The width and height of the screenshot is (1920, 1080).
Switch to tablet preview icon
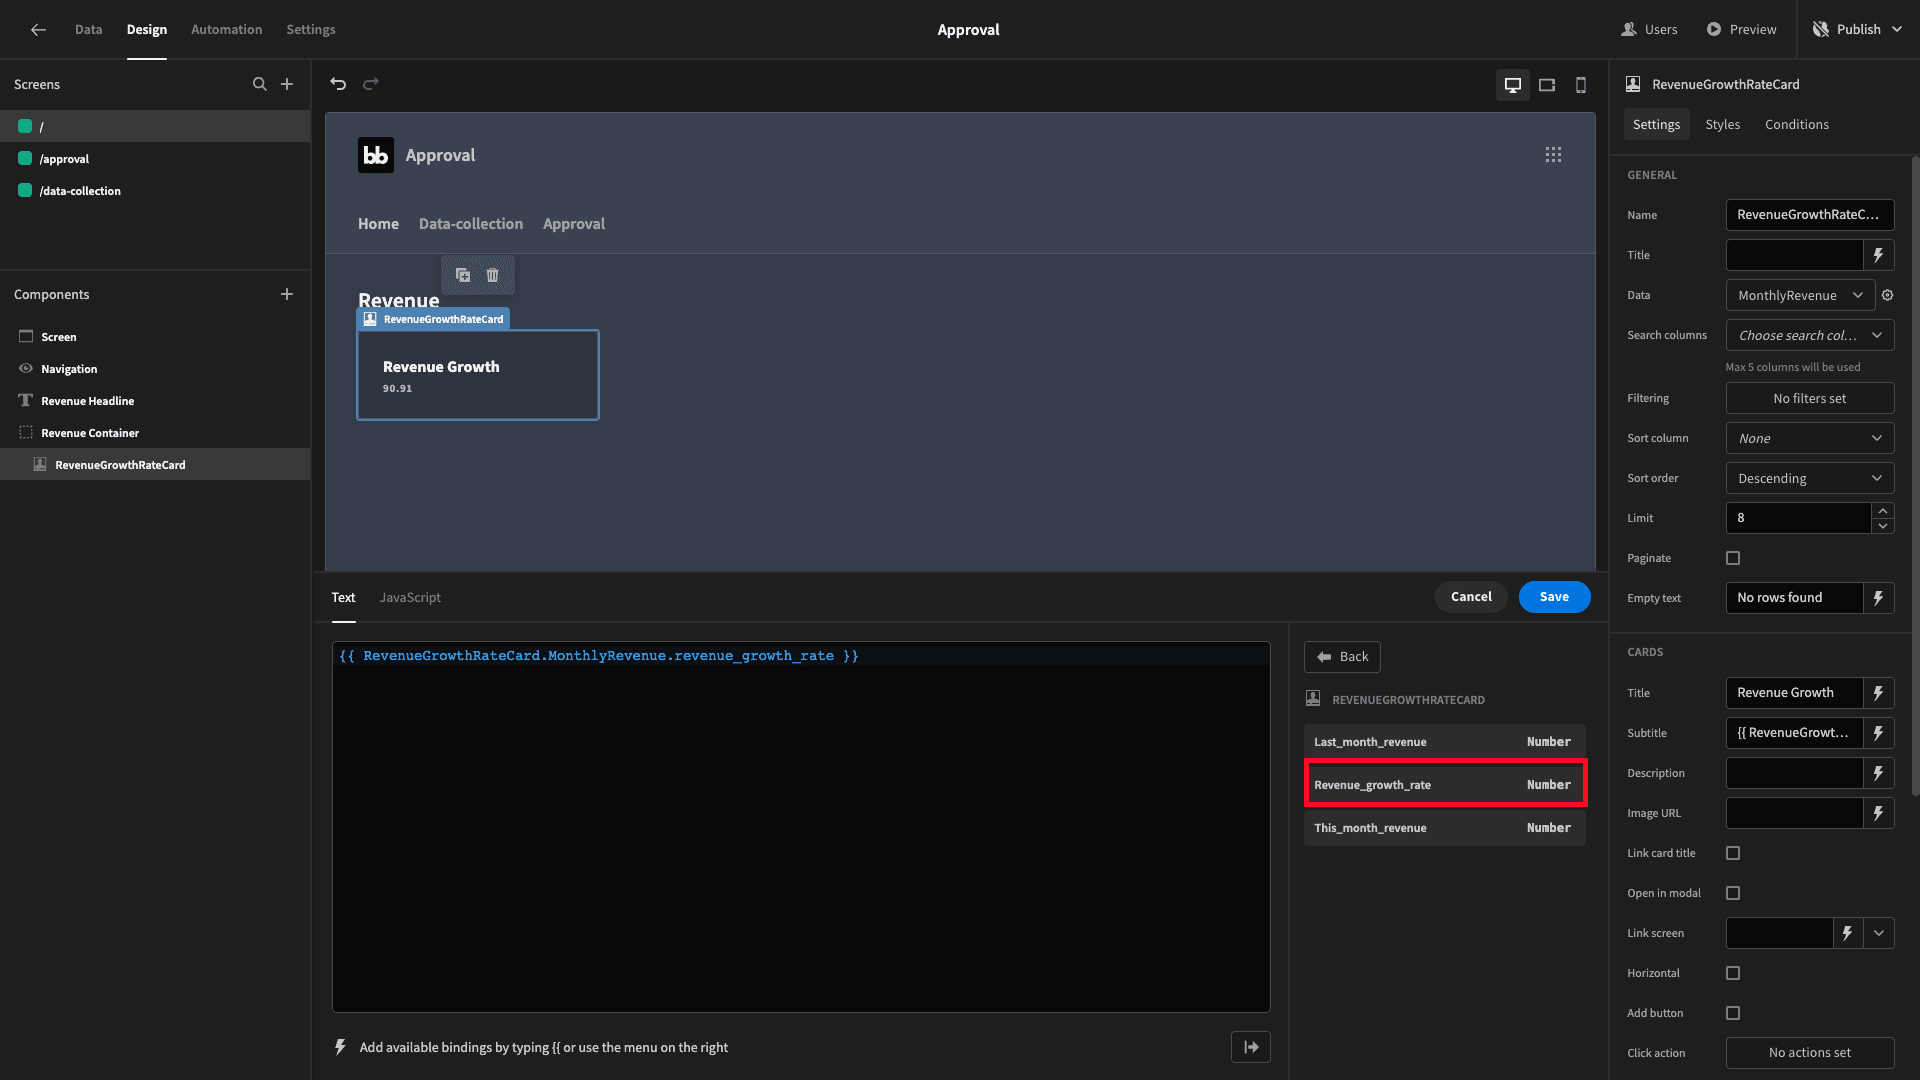(1547, 85)
